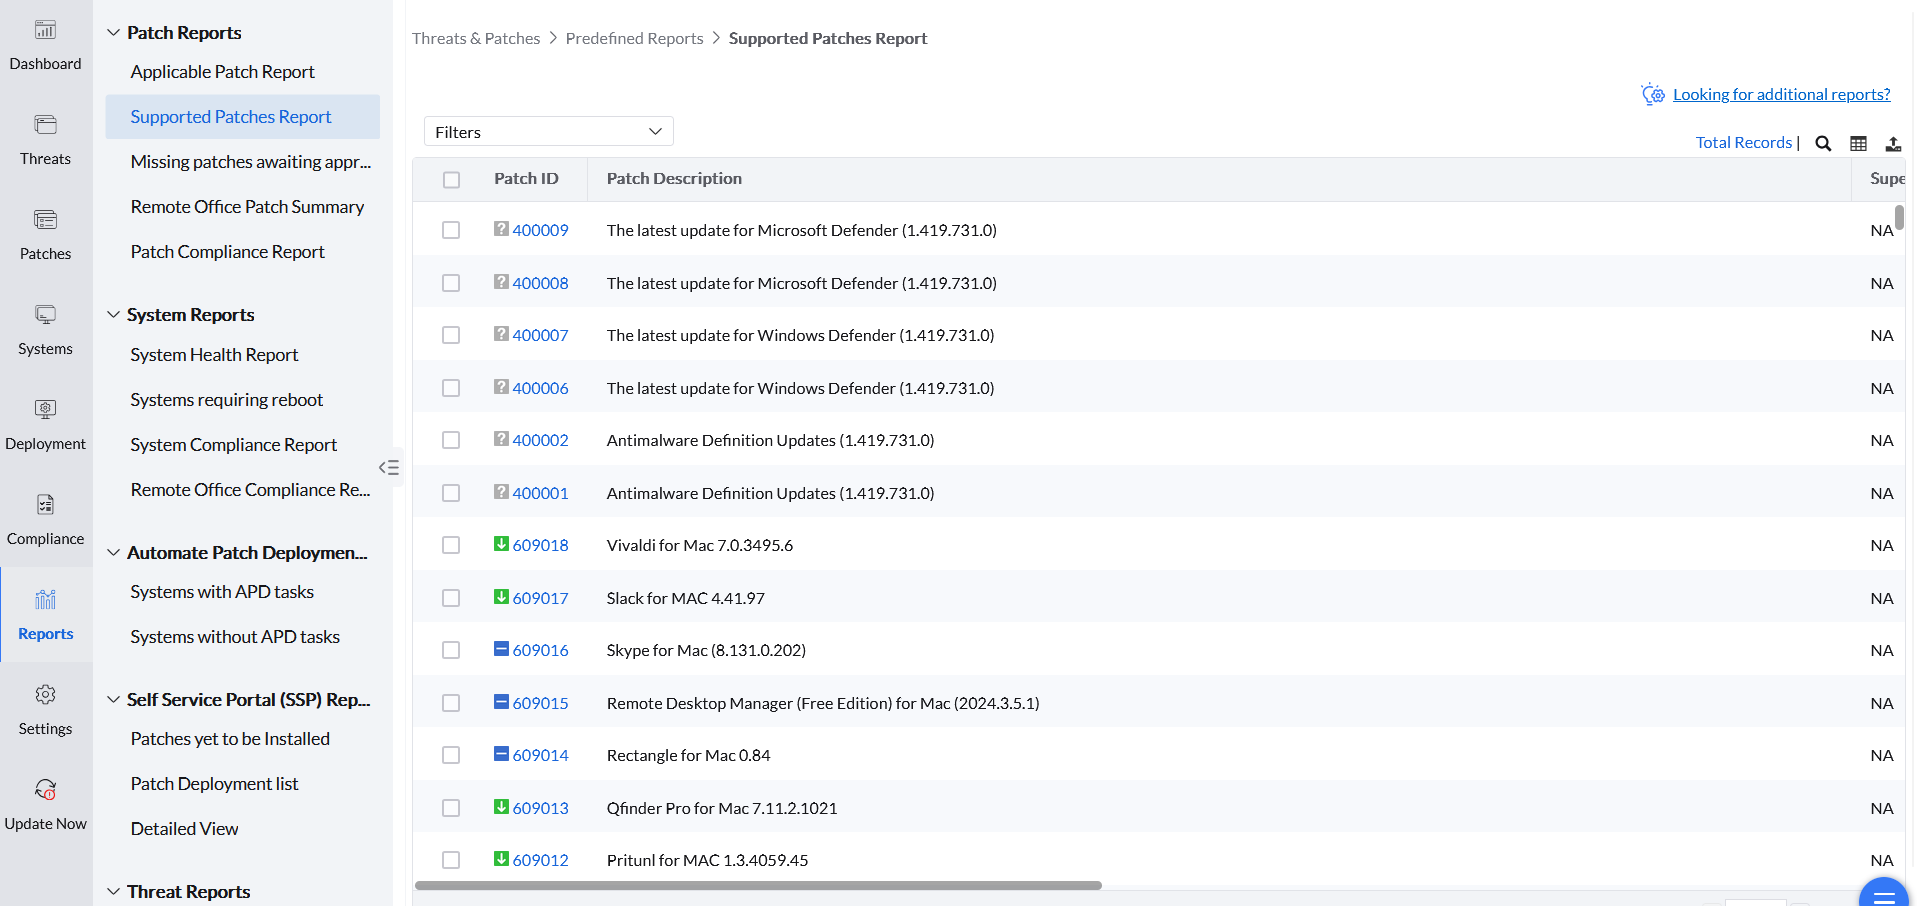Screen dimensions: 1917x906
Task: Click the Update Now icon
Action: (45, 790)
